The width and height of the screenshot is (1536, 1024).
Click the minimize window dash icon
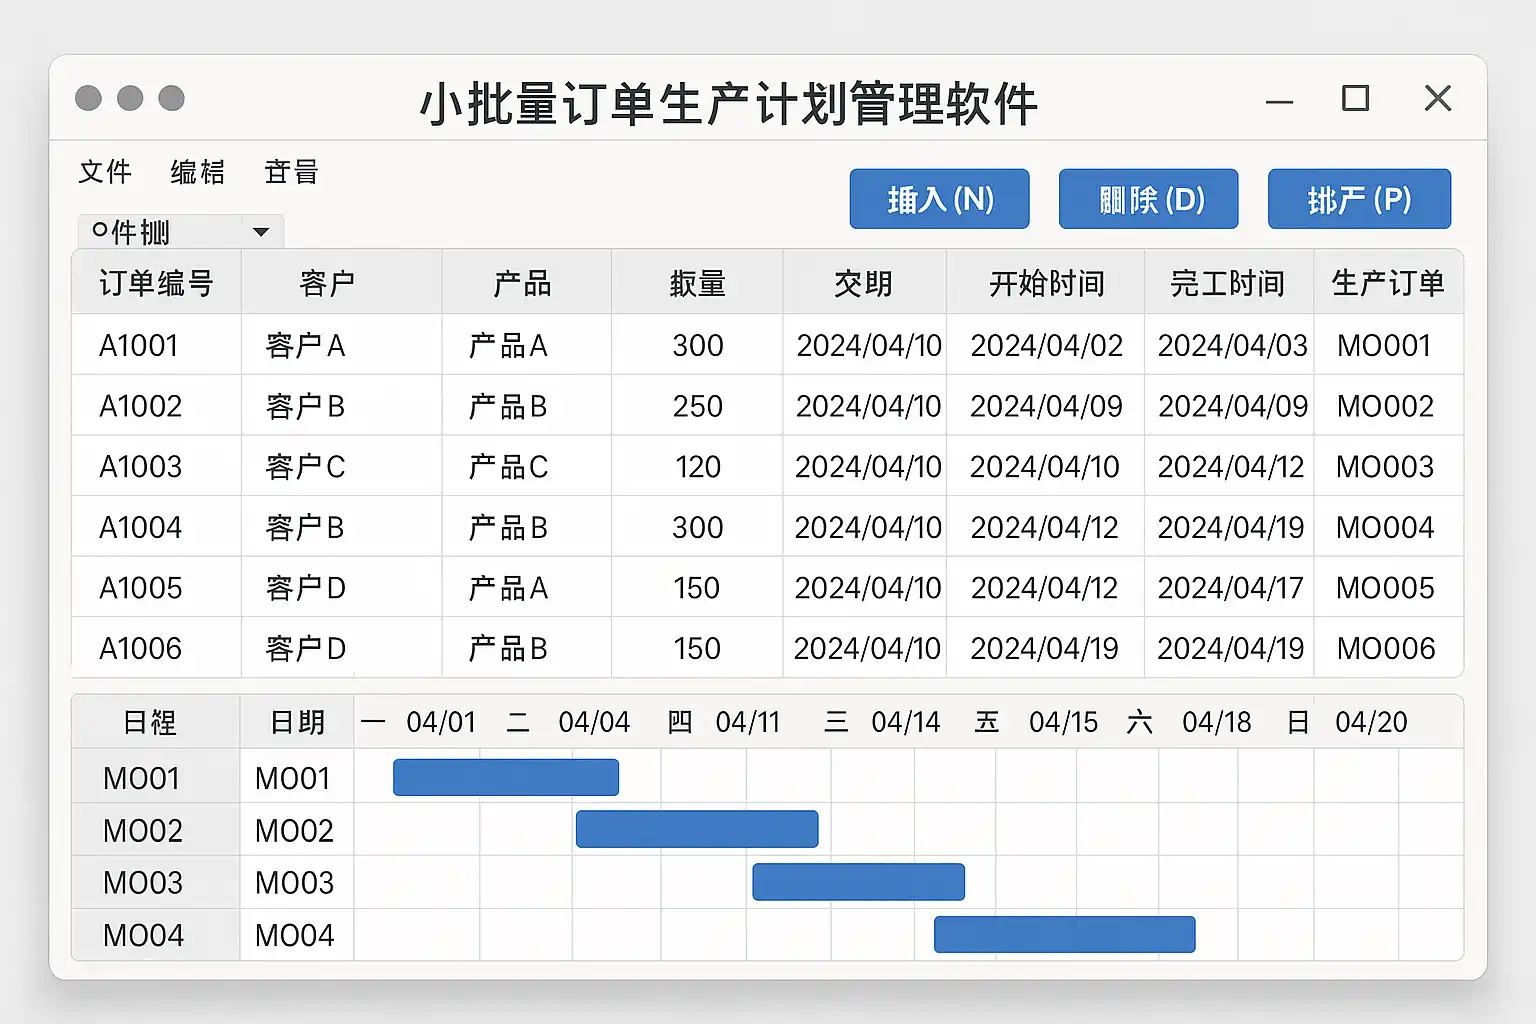[x=1279, y=101]
